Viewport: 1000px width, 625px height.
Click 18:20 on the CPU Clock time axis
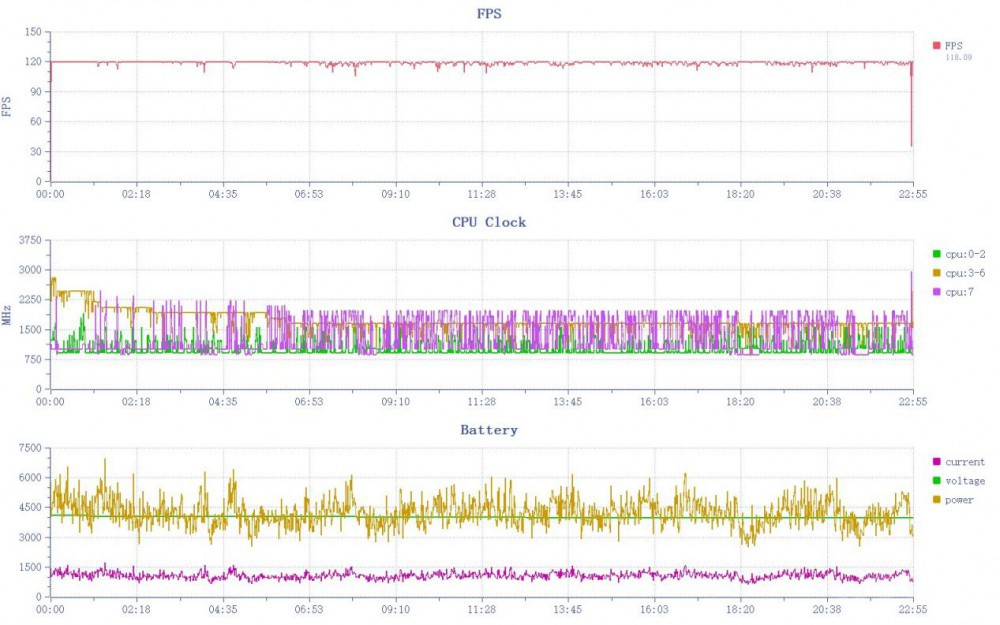(740, 402)
